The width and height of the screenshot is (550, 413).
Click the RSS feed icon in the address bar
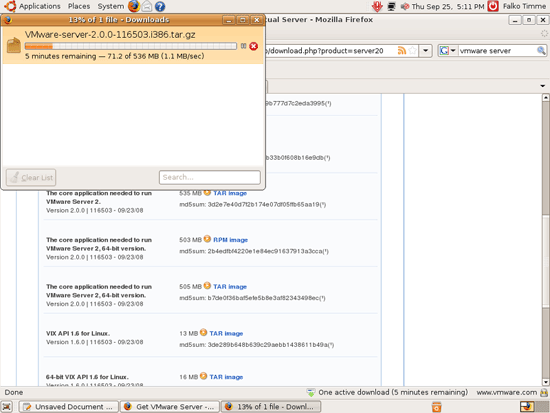(402, 51)
